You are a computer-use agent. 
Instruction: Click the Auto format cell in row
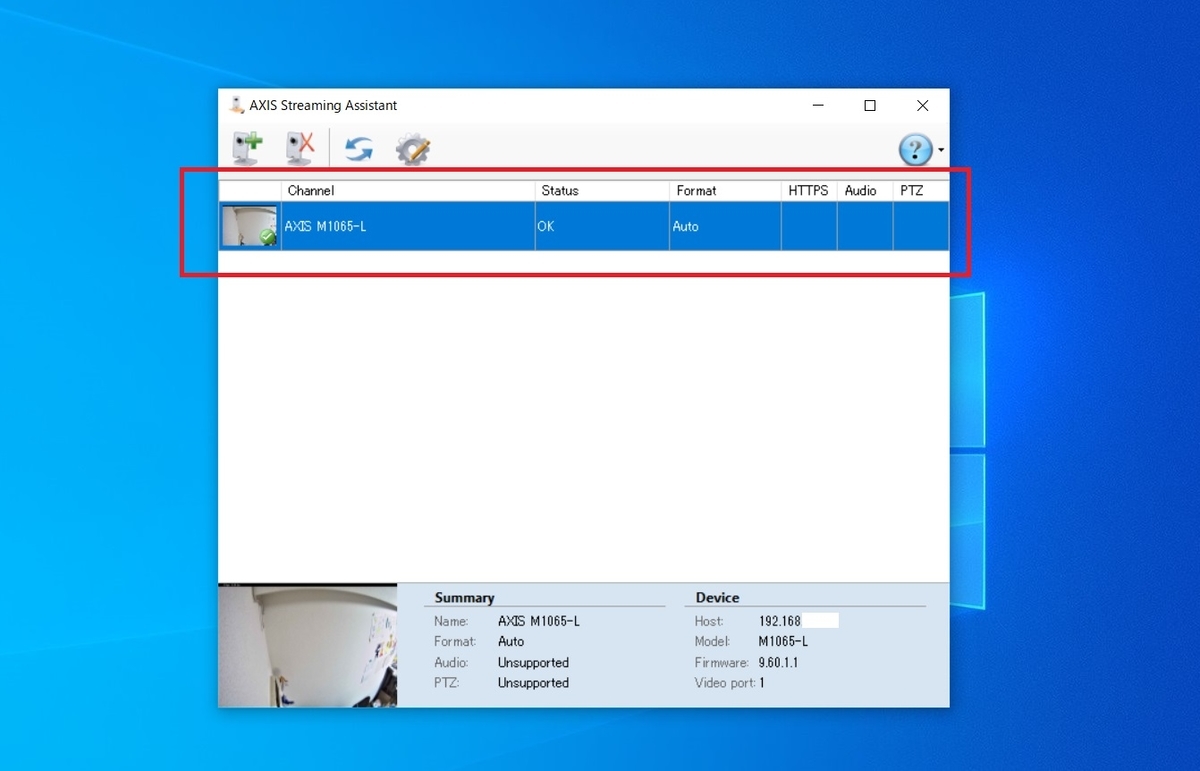725,226
